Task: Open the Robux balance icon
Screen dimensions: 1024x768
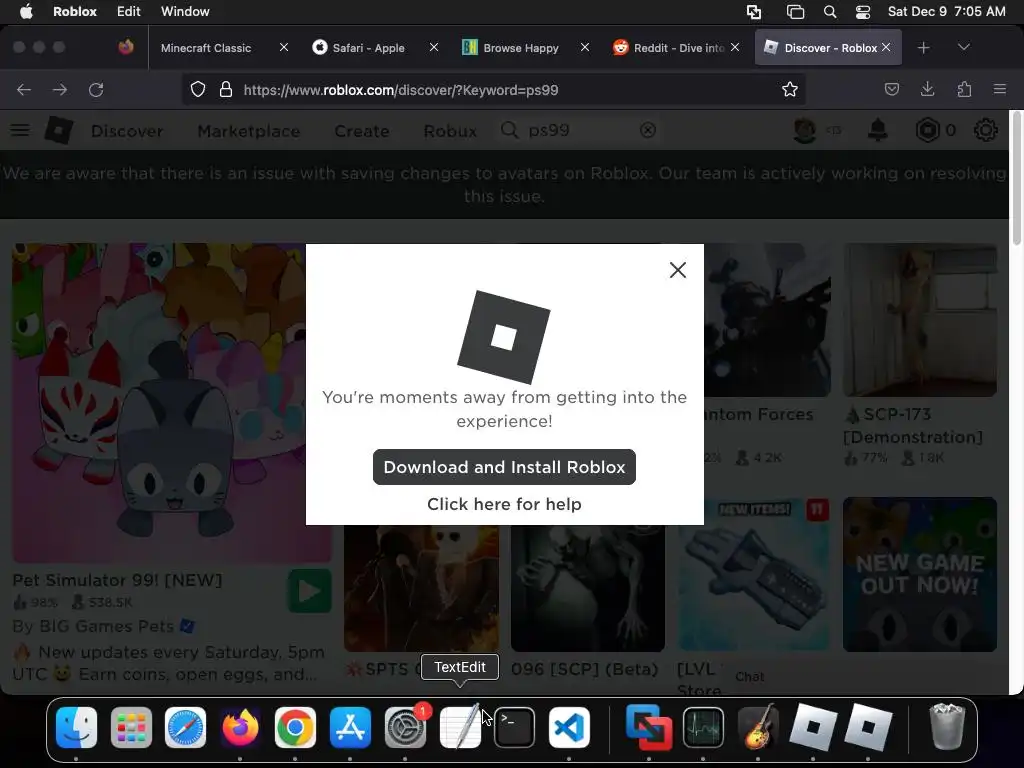Action: point(927,131)
